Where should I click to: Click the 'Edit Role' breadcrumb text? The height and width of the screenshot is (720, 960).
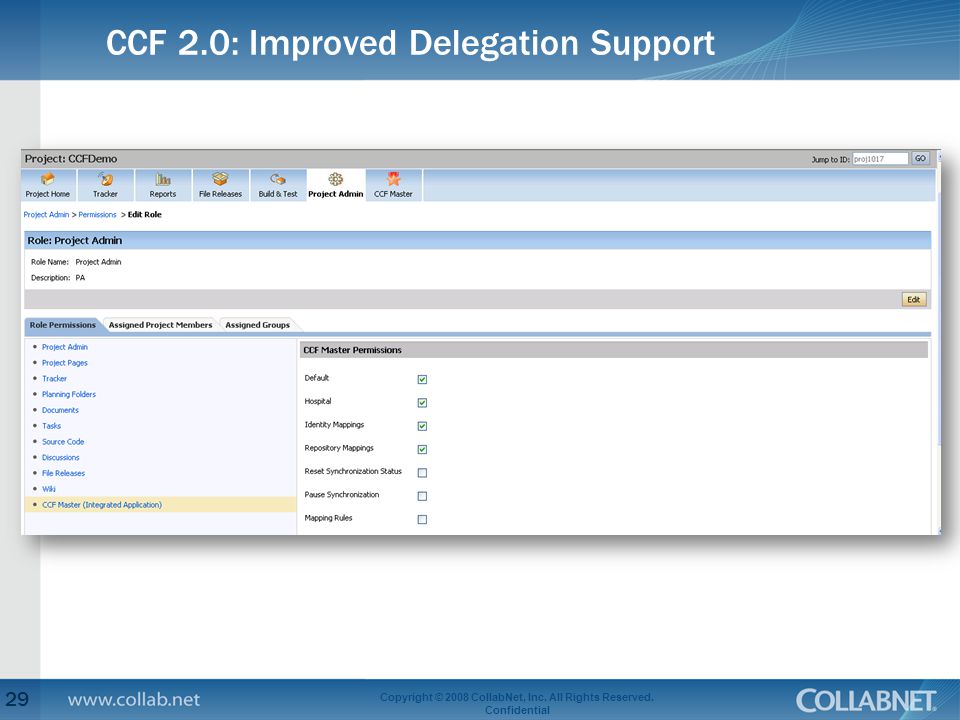coord(144,215)
